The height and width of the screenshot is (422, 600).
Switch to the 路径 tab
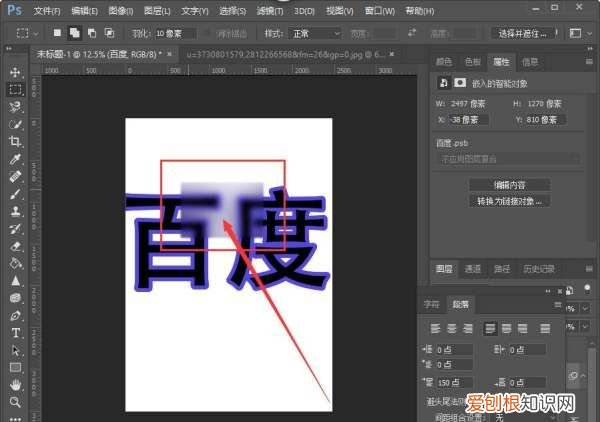(x=502, y=269)
